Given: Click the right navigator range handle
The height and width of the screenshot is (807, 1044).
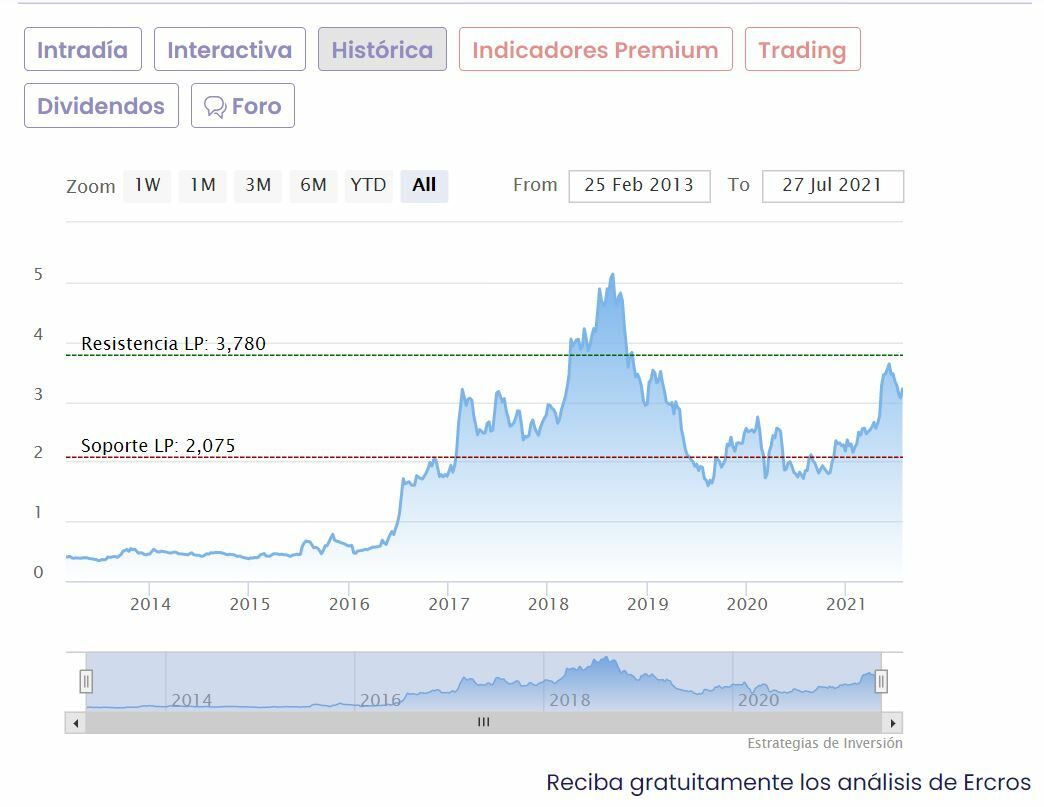Looking at the screenshot, I should coord(881,681).
